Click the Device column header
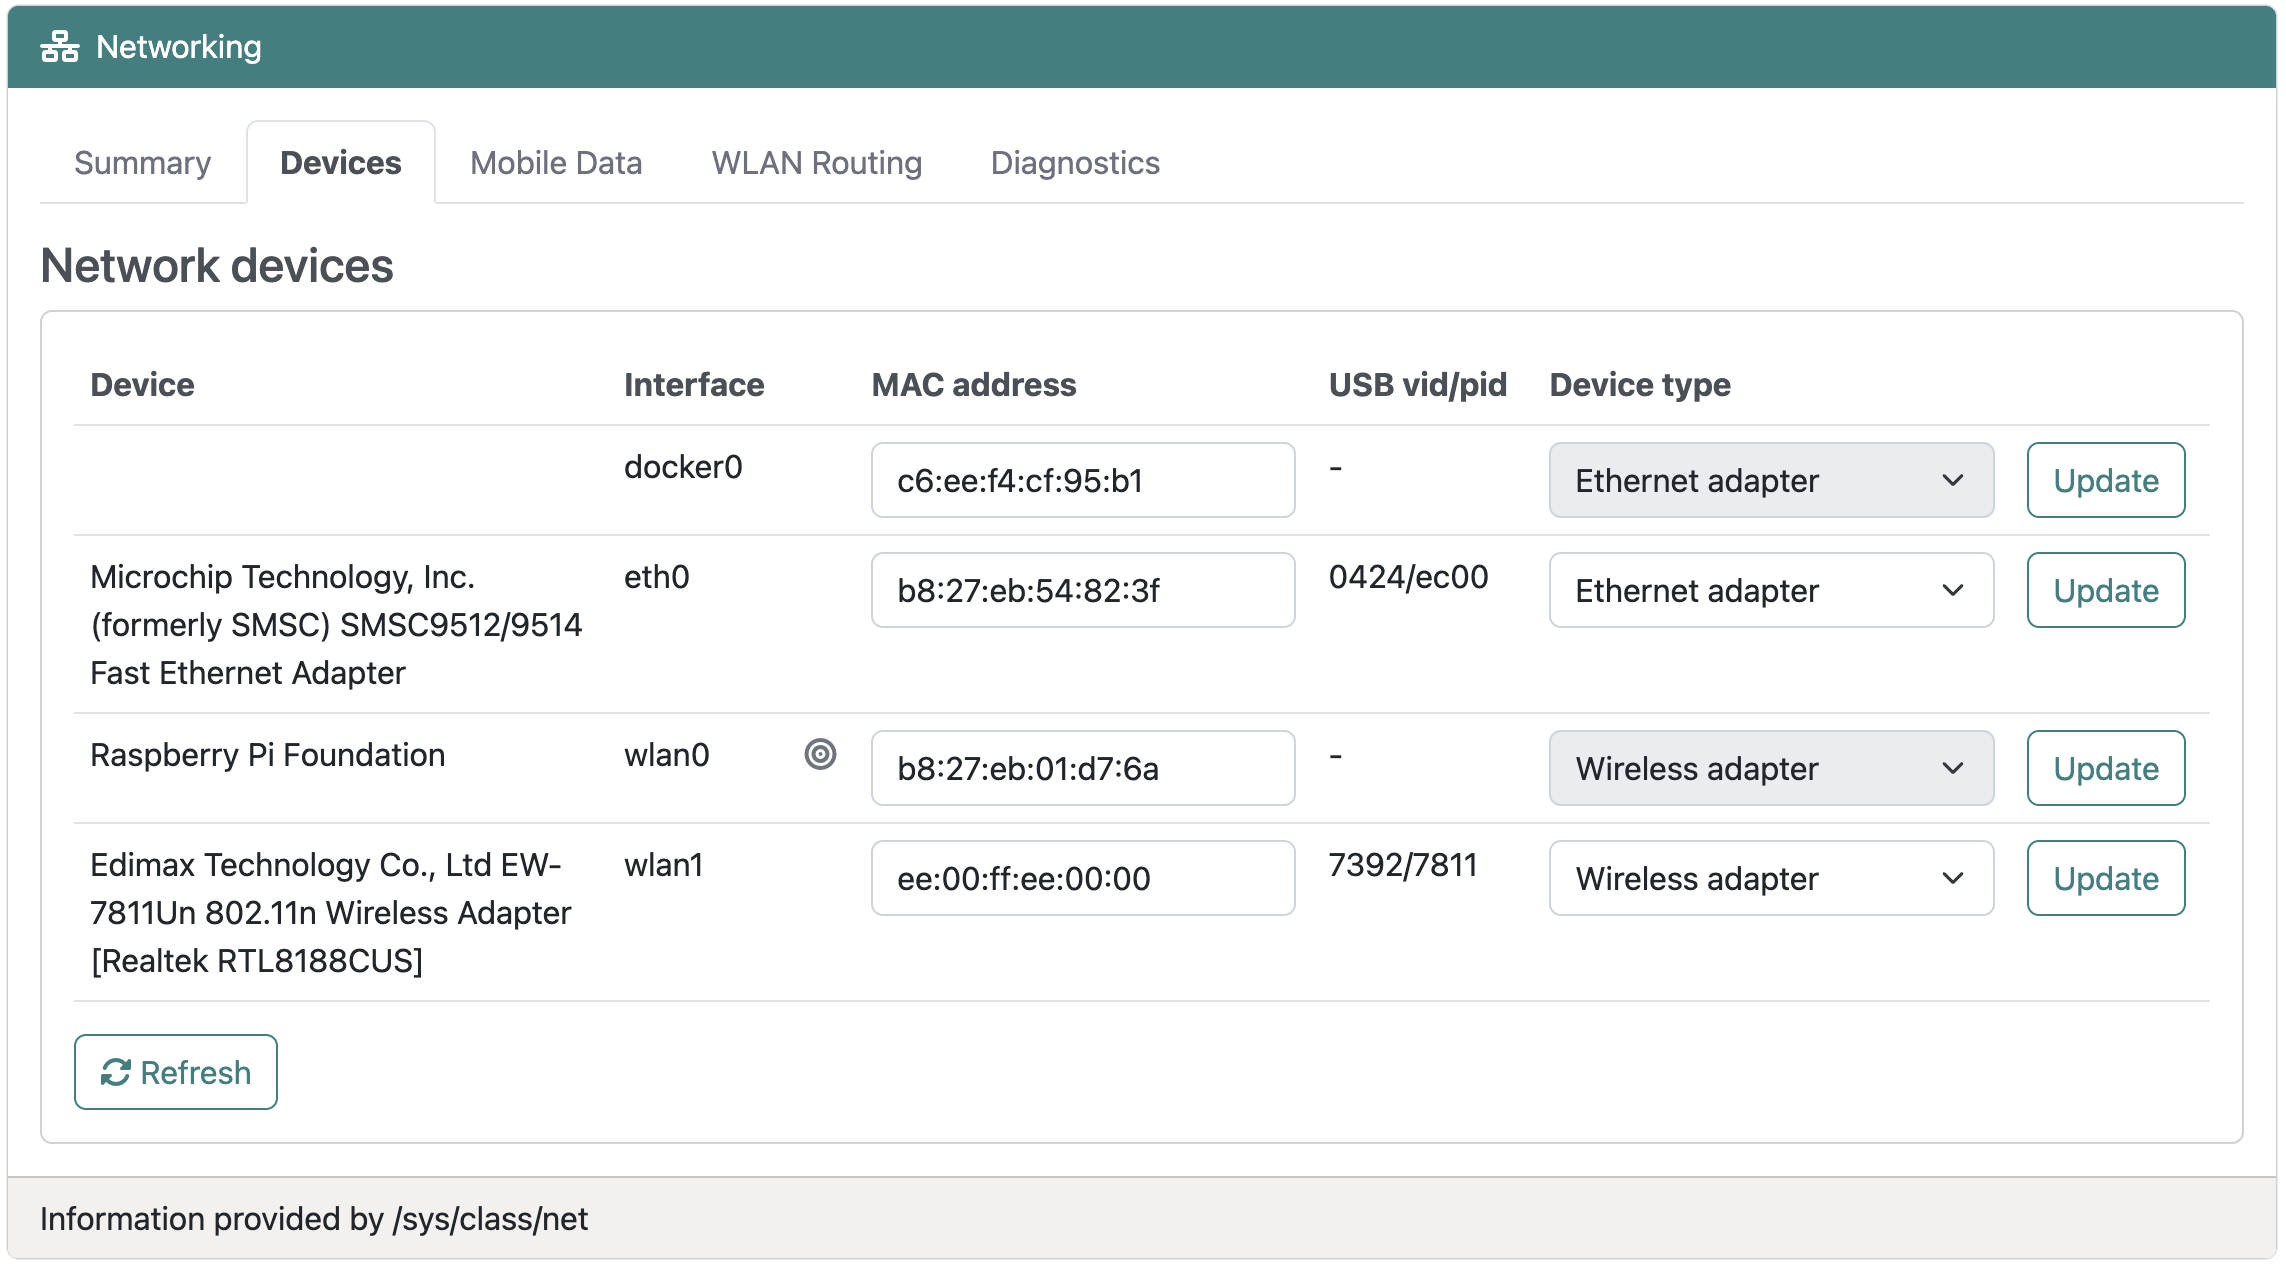 (x=143, y=385)
